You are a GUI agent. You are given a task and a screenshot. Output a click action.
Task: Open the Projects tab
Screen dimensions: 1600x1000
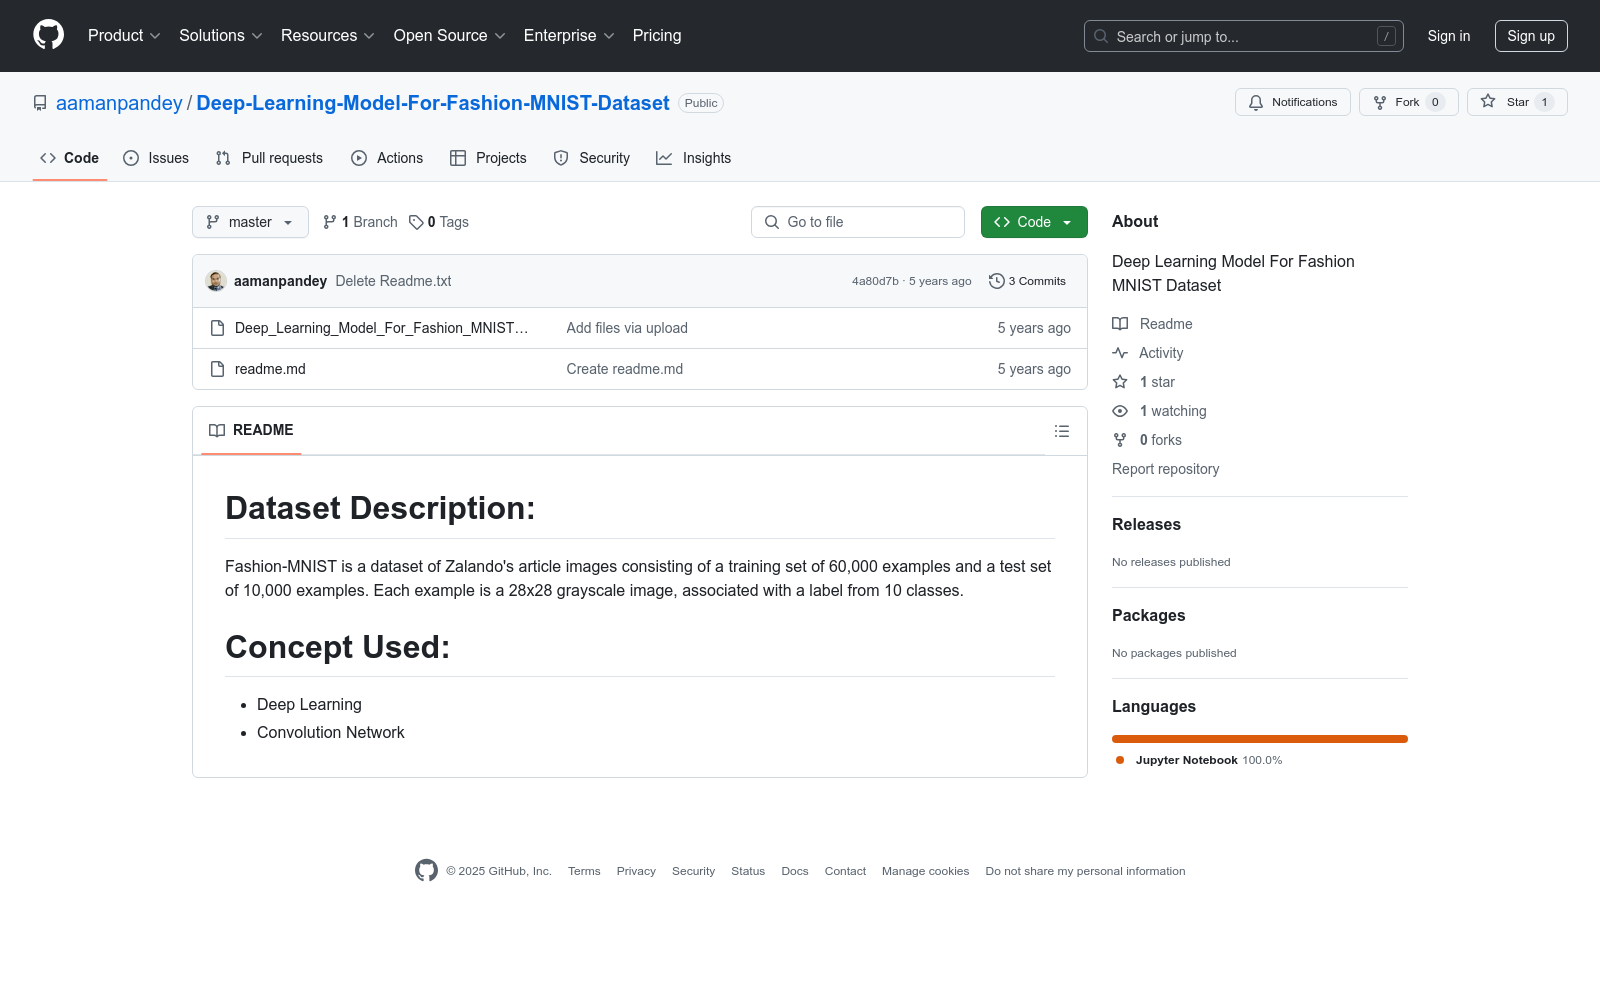[x=488, y=158]
